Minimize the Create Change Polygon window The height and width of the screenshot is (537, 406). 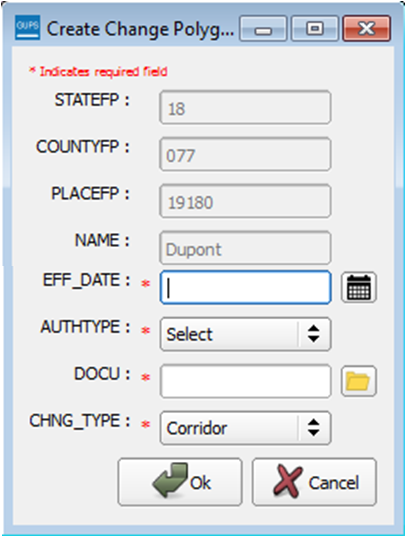coord(263,28)
